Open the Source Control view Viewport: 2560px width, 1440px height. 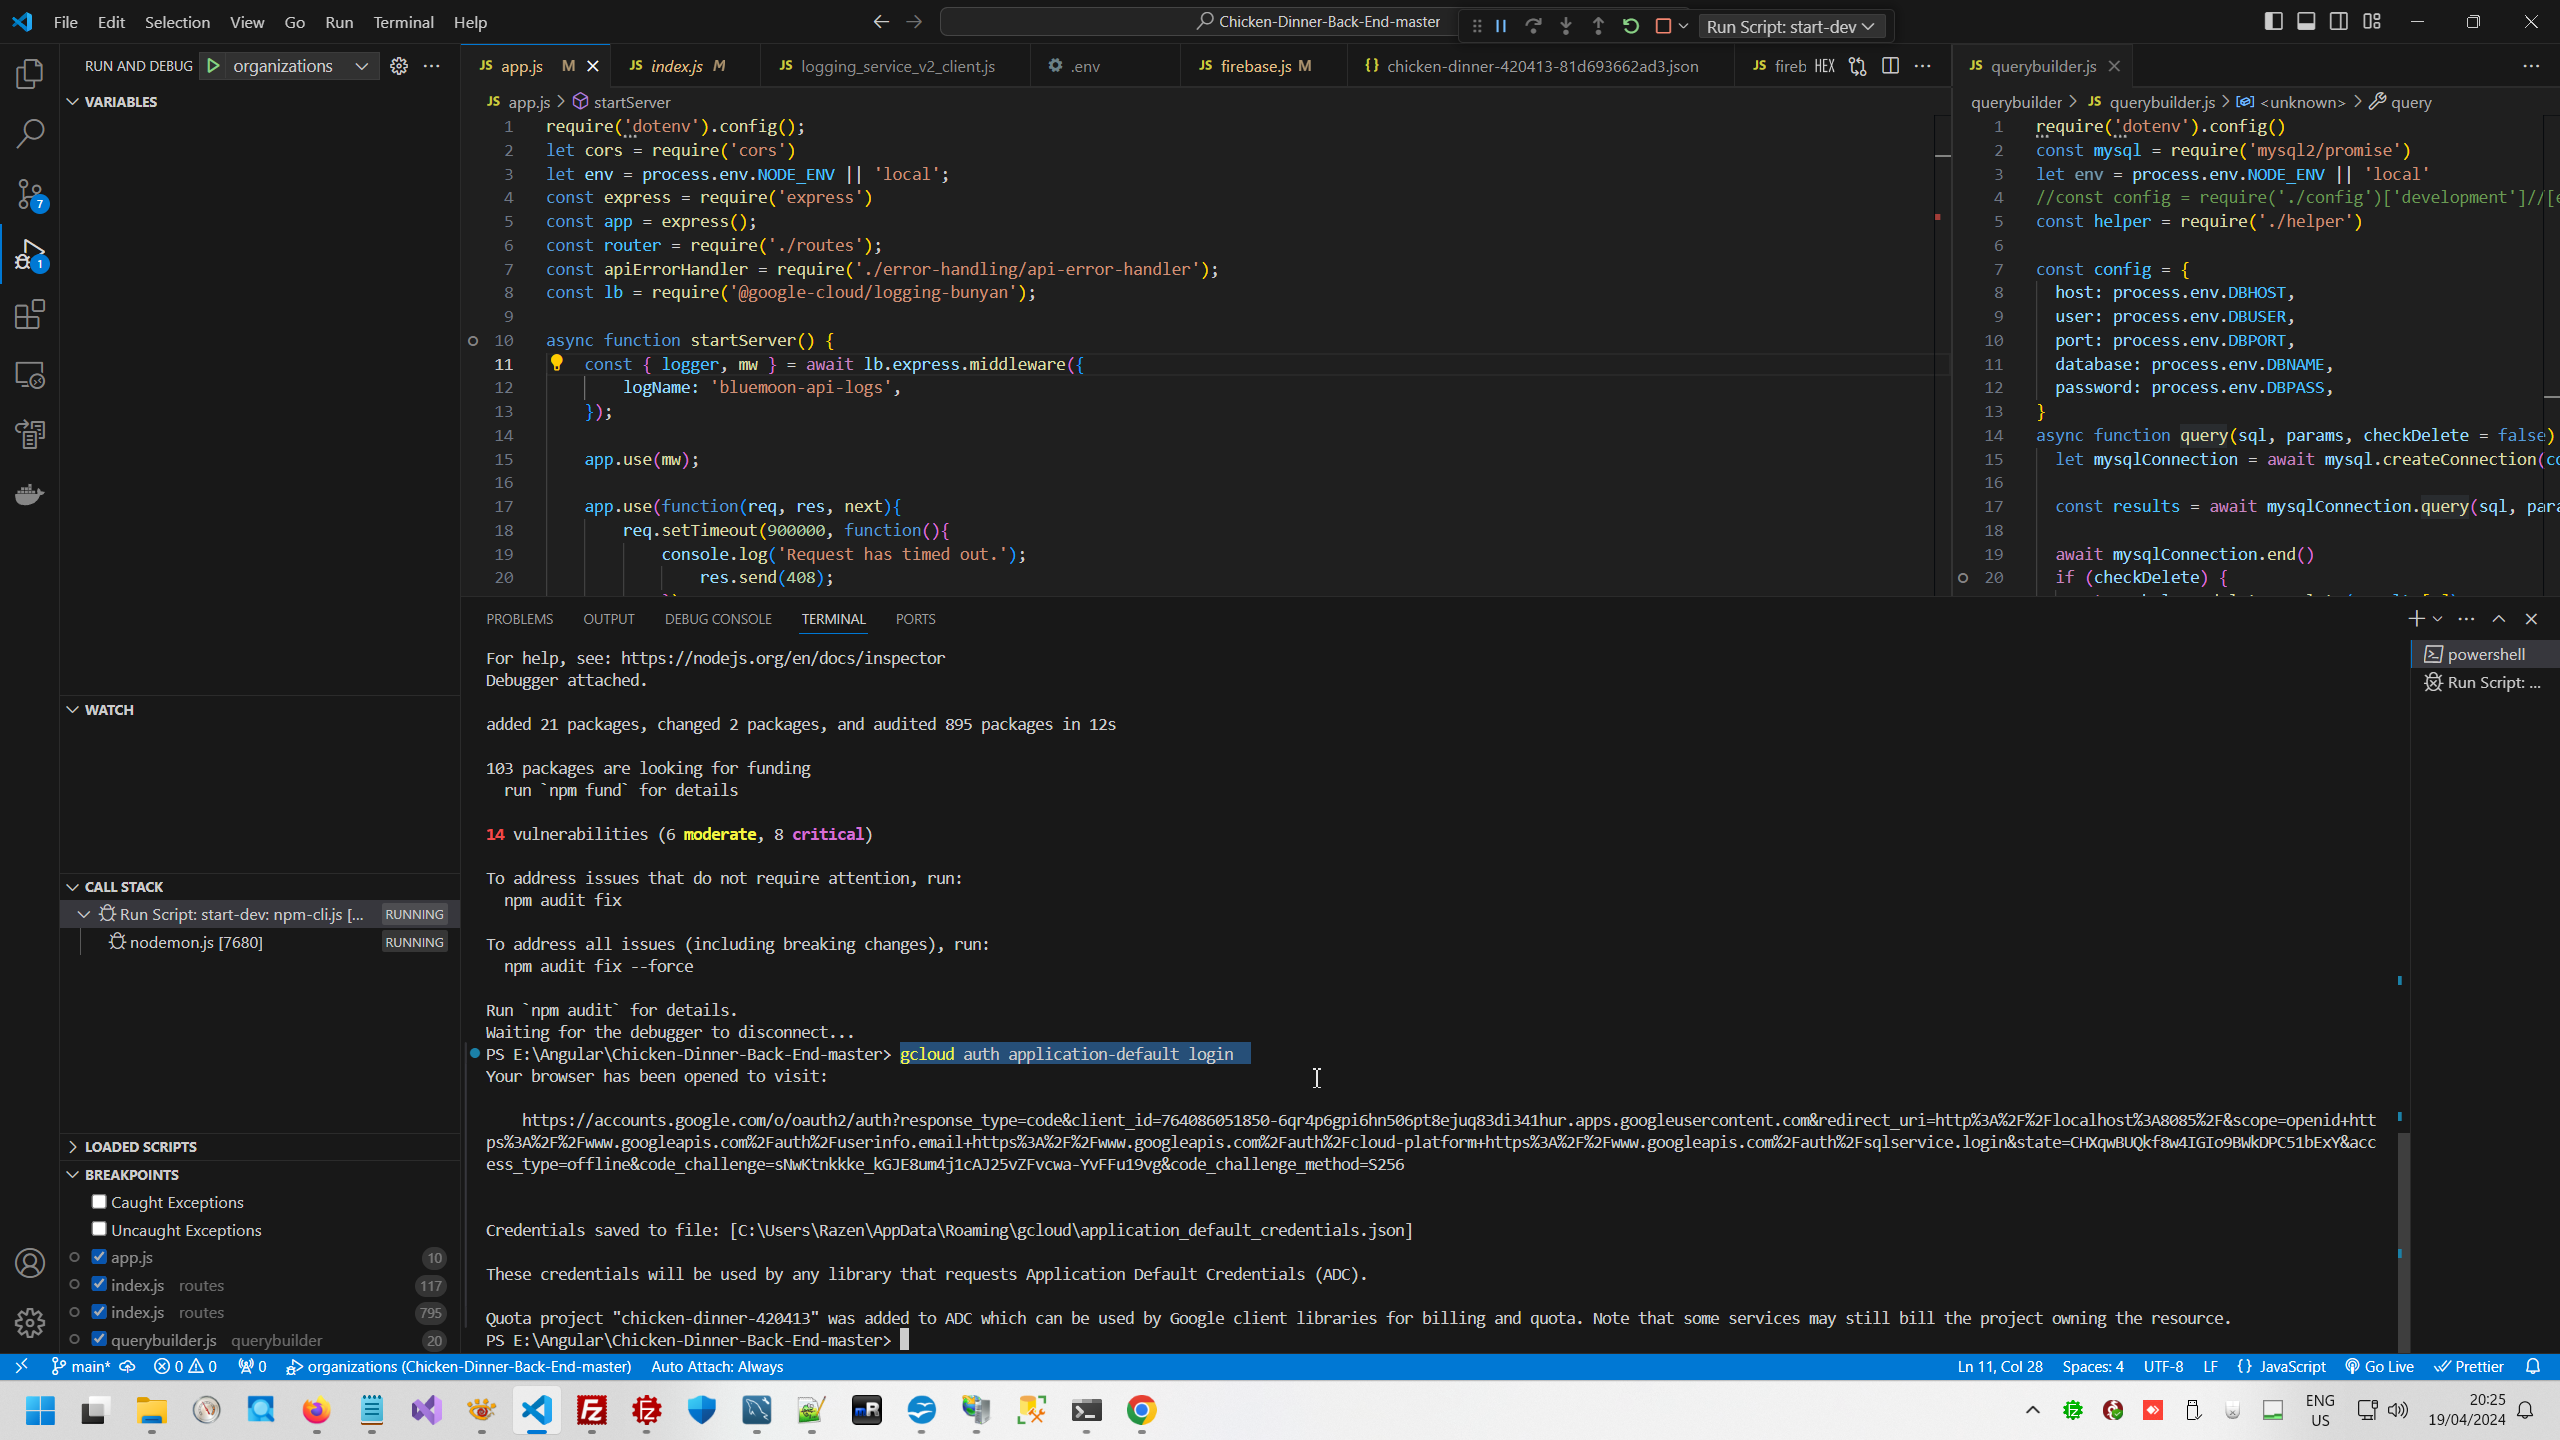tap(30, 194)
